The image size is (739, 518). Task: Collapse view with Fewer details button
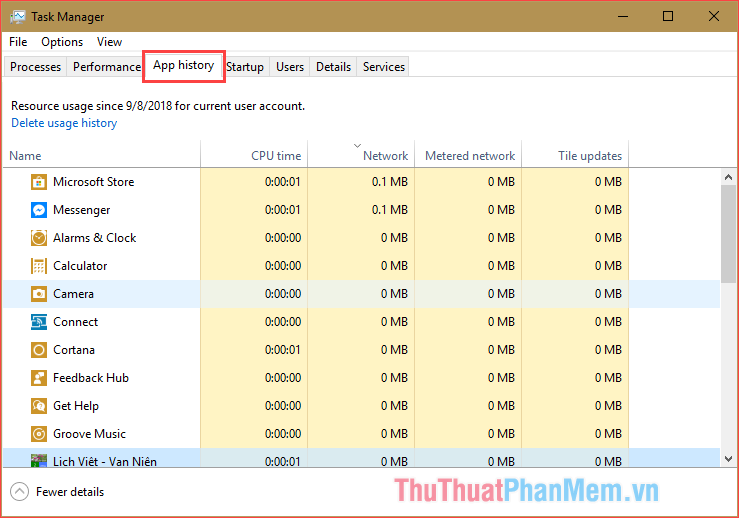(57, 492)
